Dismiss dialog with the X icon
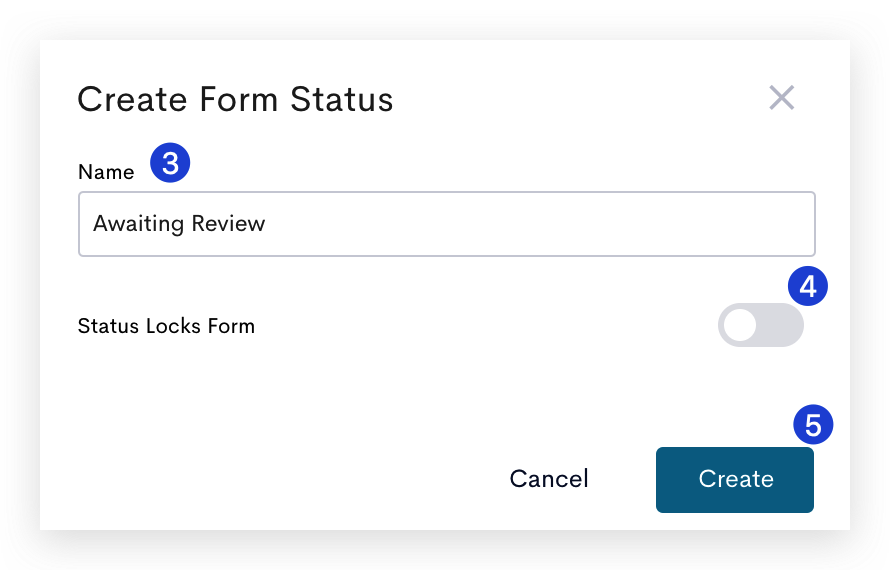 click(x=782, y=98)
